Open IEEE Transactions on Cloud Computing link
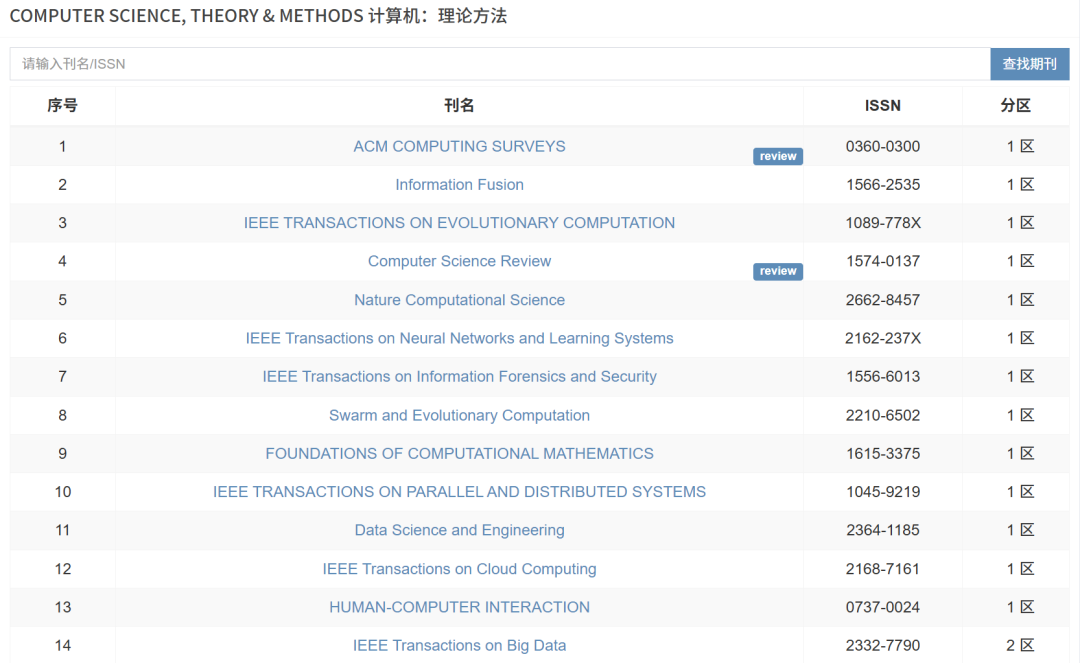This screenshot has height=663, width=1080. point(459,569)
